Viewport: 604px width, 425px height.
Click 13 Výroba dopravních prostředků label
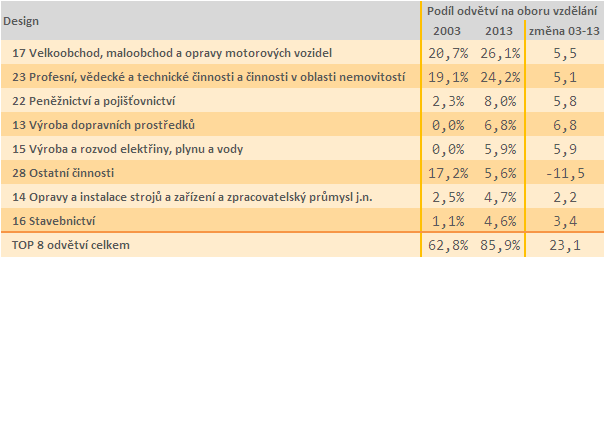click(x=103, y=125)
